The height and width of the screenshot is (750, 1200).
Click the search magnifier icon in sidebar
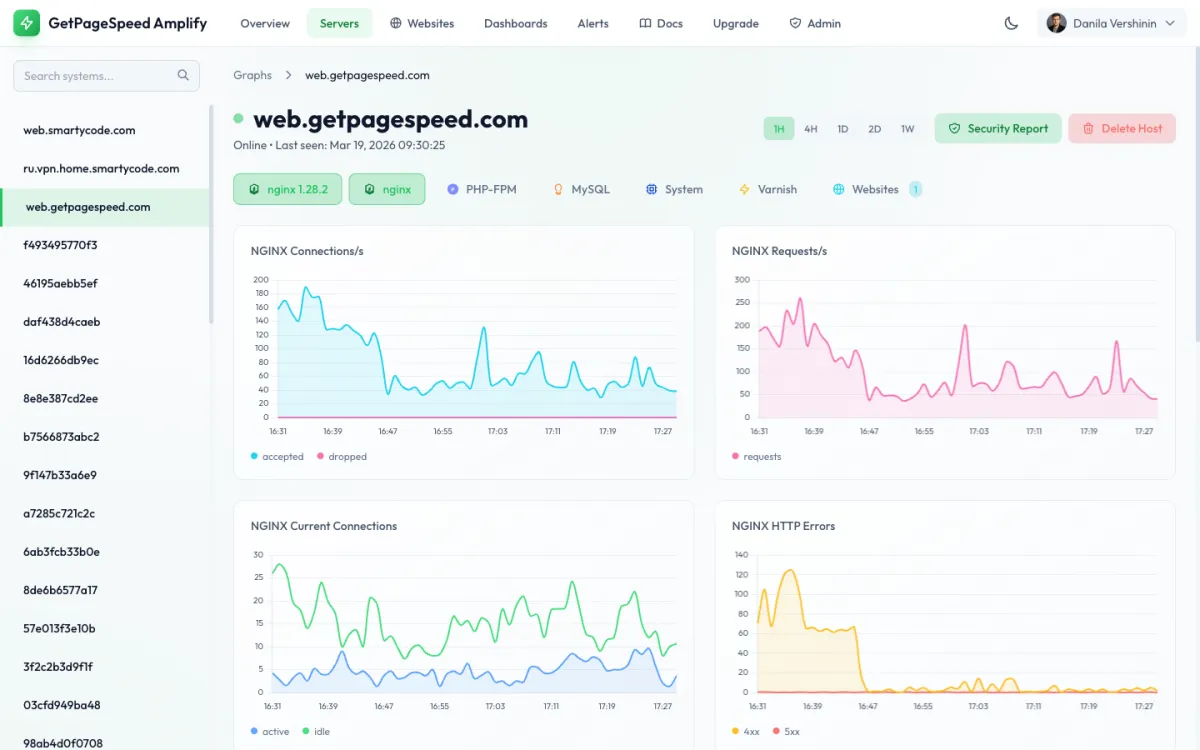(183, 75)
